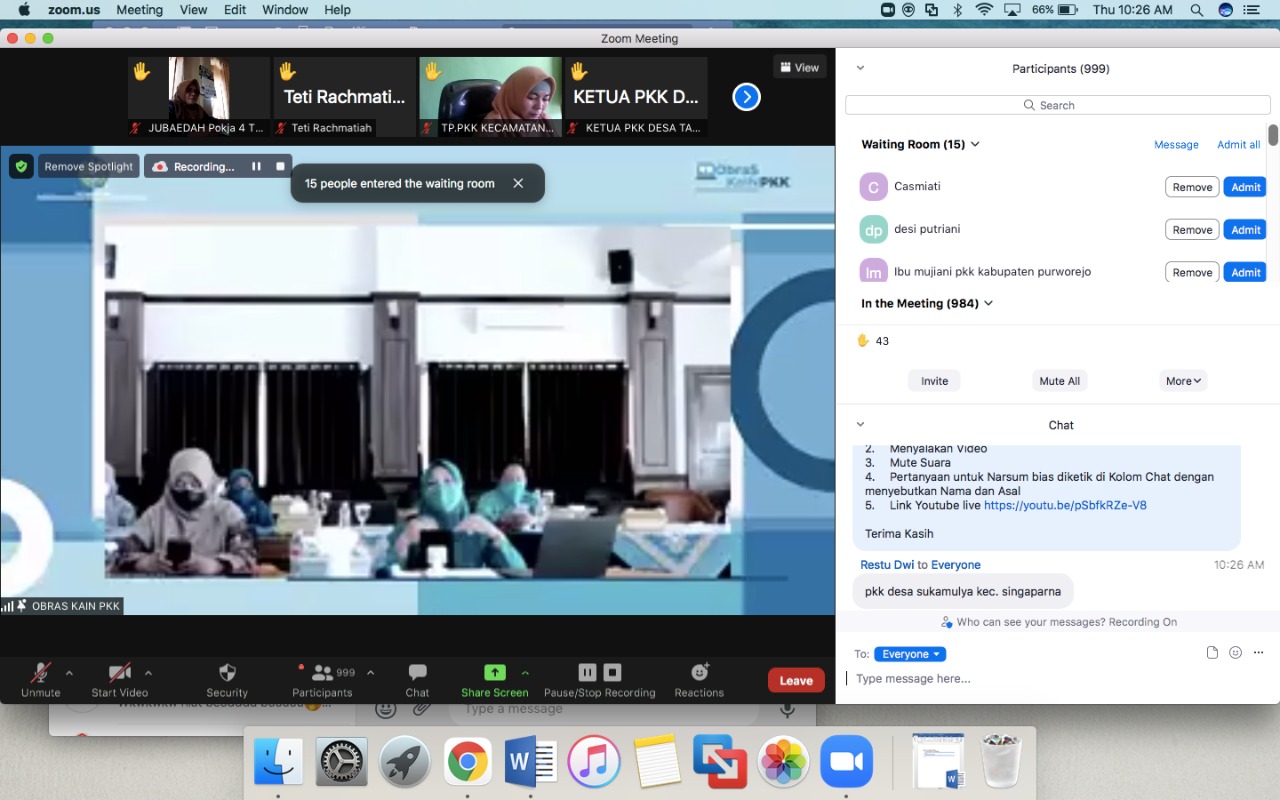Expand audio options arrow beside Unmute

click(x=69, y=673)
